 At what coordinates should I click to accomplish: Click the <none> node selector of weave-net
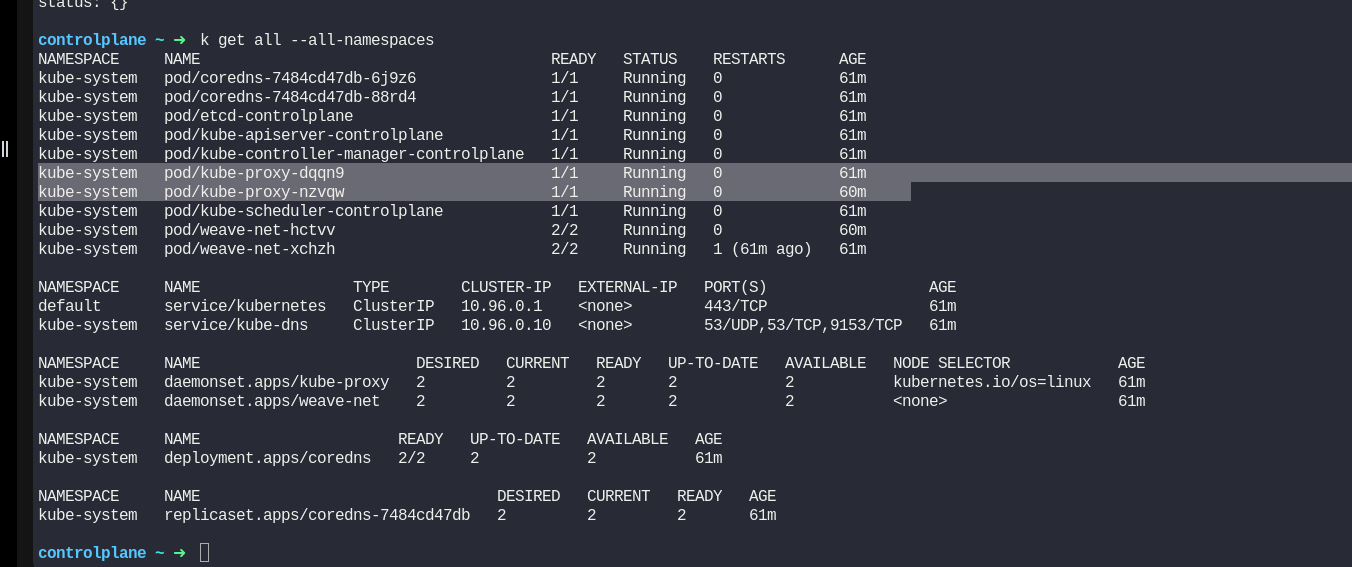point(920,401)
